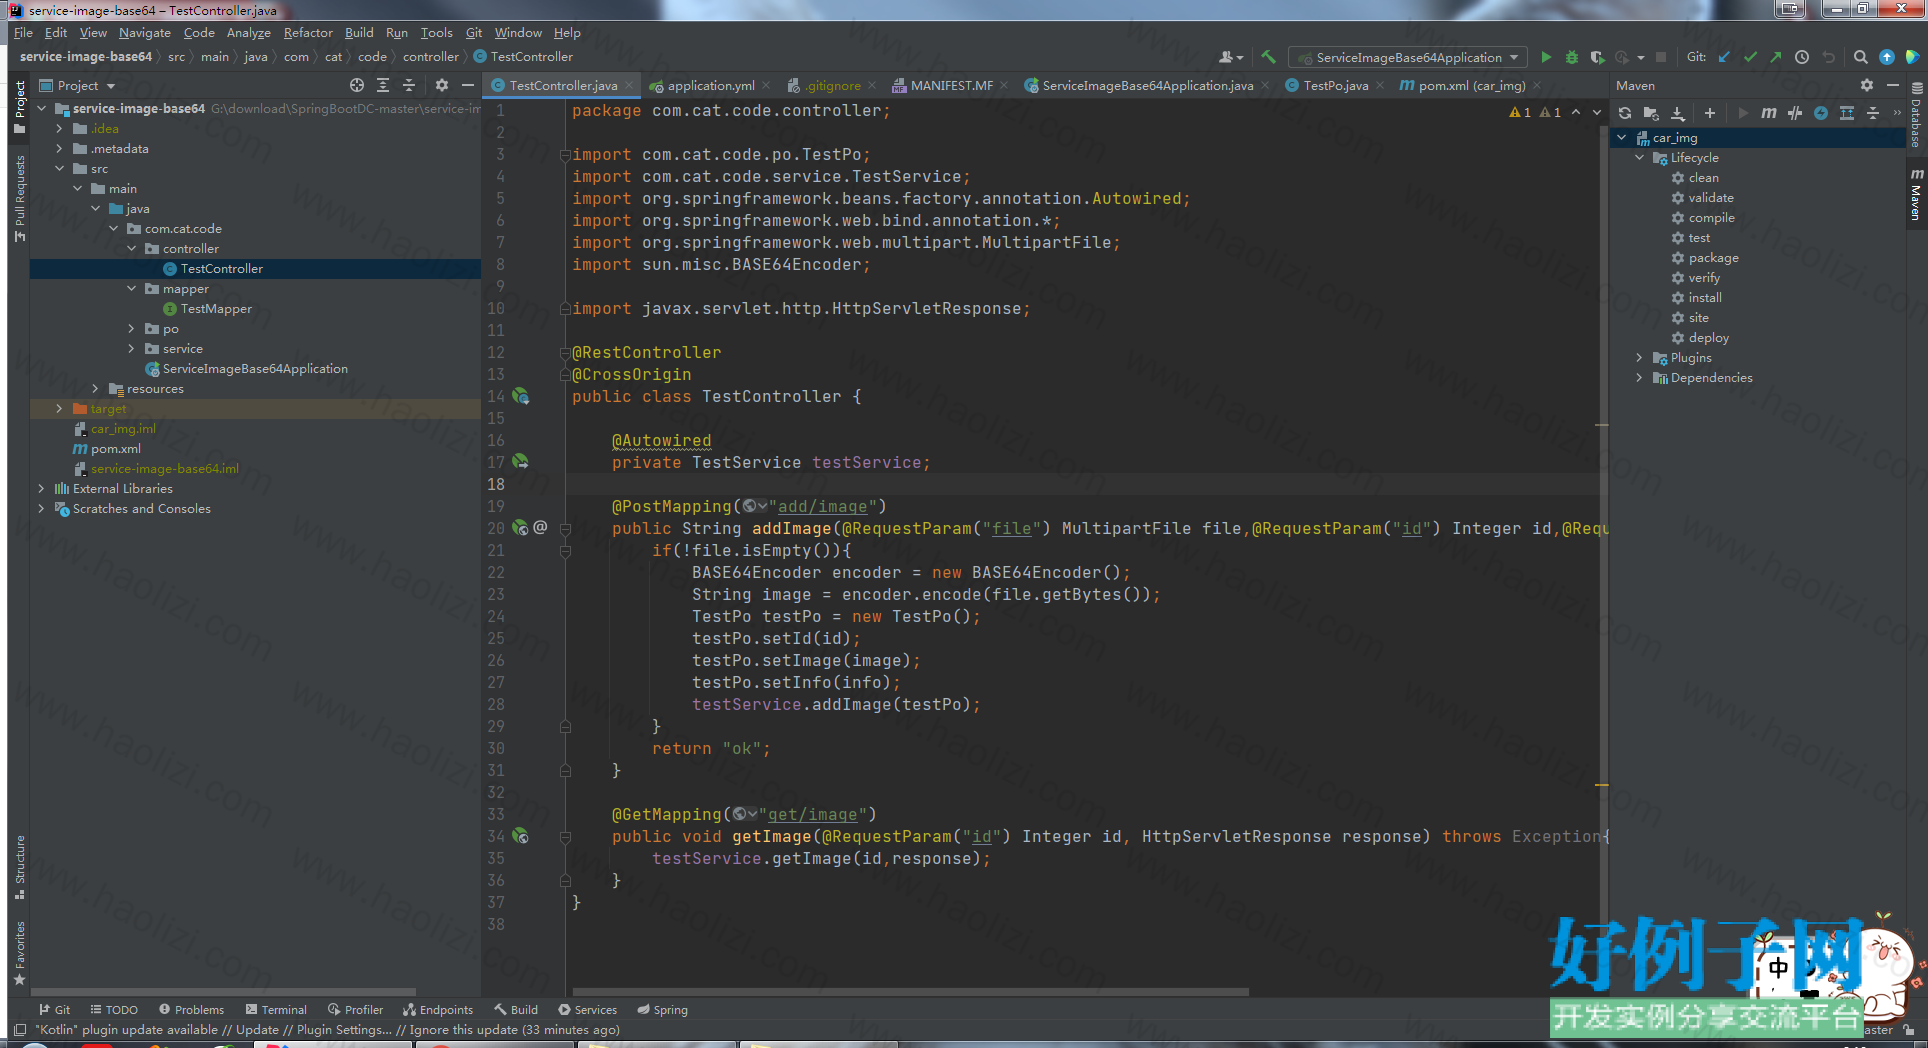Expand Plugins node in Maven panel
The width and height of the screenshot is (1928, 1048).
(x=1640, y=358)
